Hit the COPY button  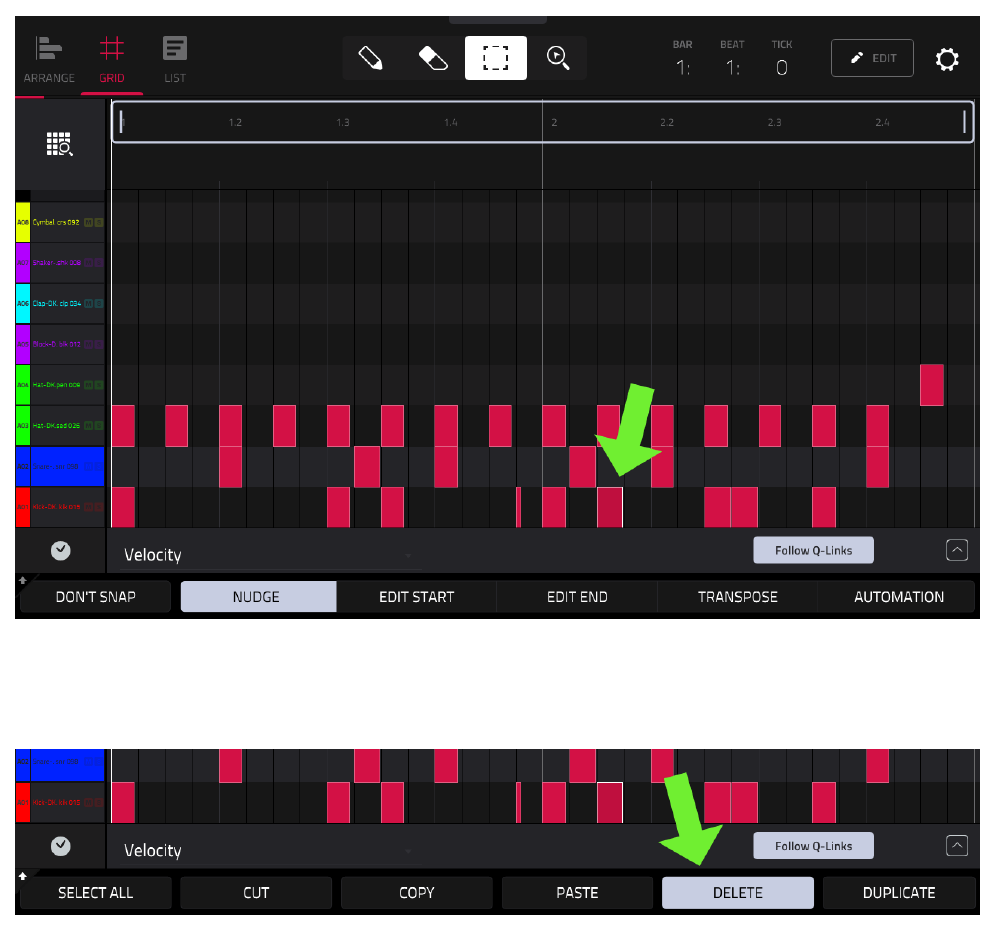tap(417, 893)
